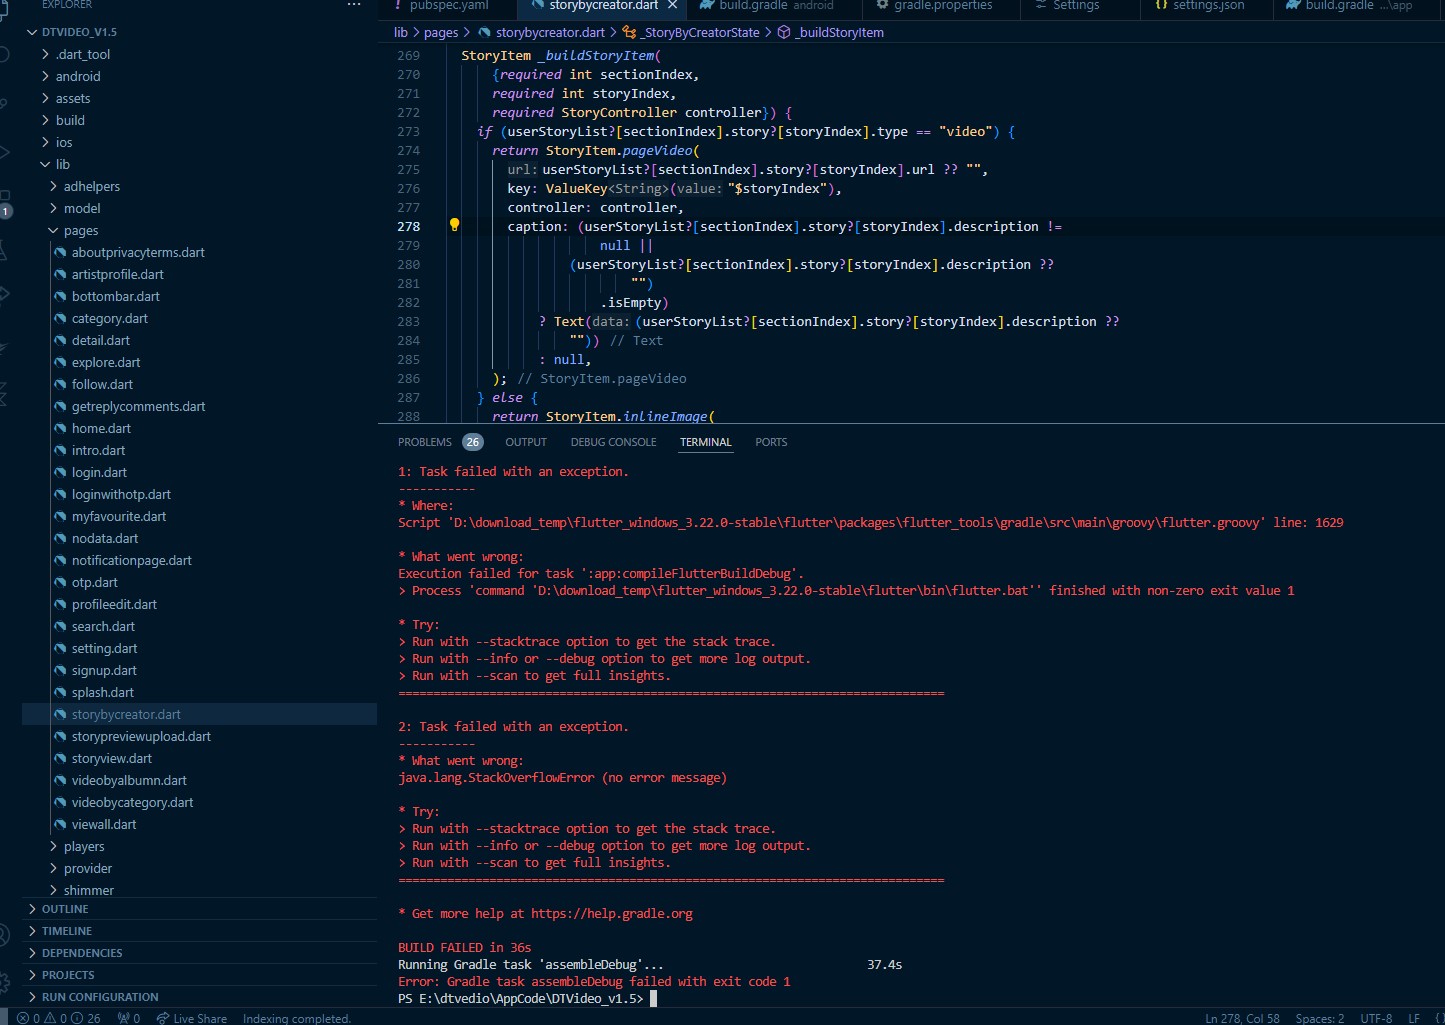Click the Dart icon beside splash.dart

[61, 692]
